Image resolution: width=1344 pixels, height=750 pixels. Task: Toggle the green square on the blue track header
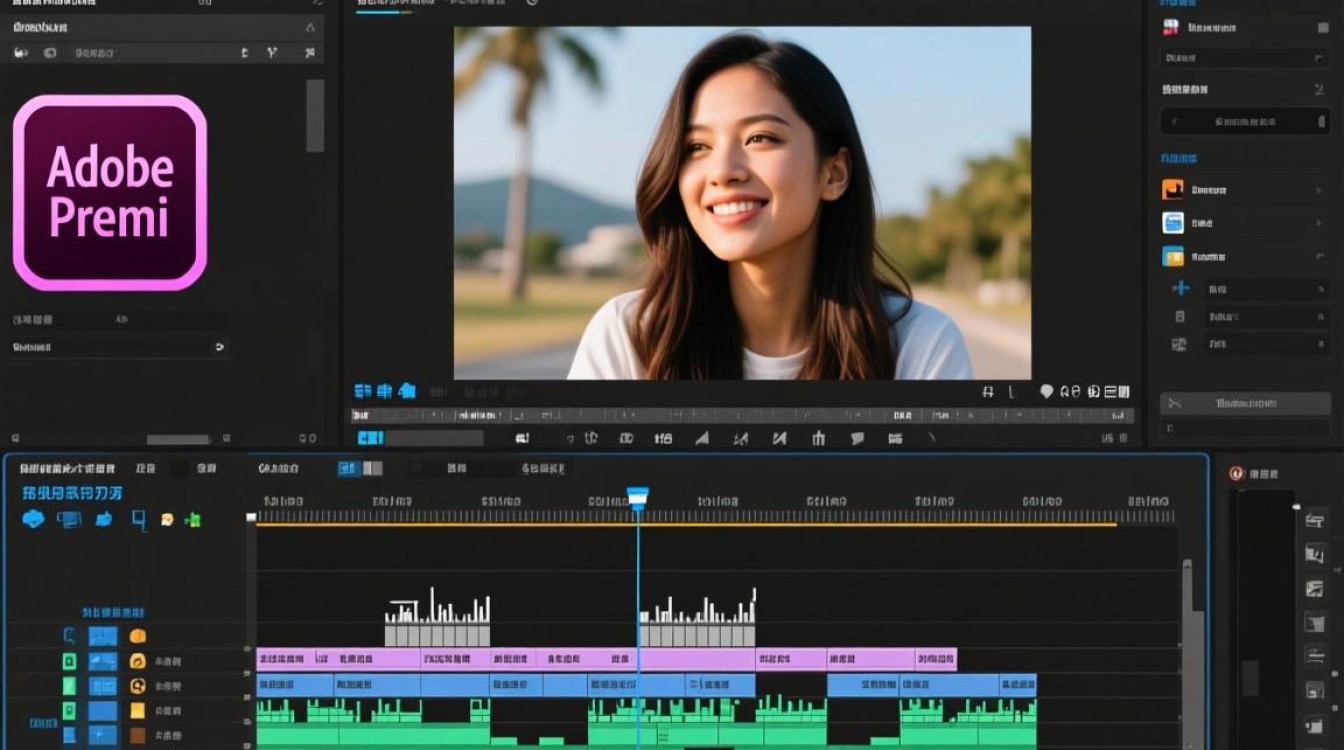pyautogui.click(x=69, y=686)
